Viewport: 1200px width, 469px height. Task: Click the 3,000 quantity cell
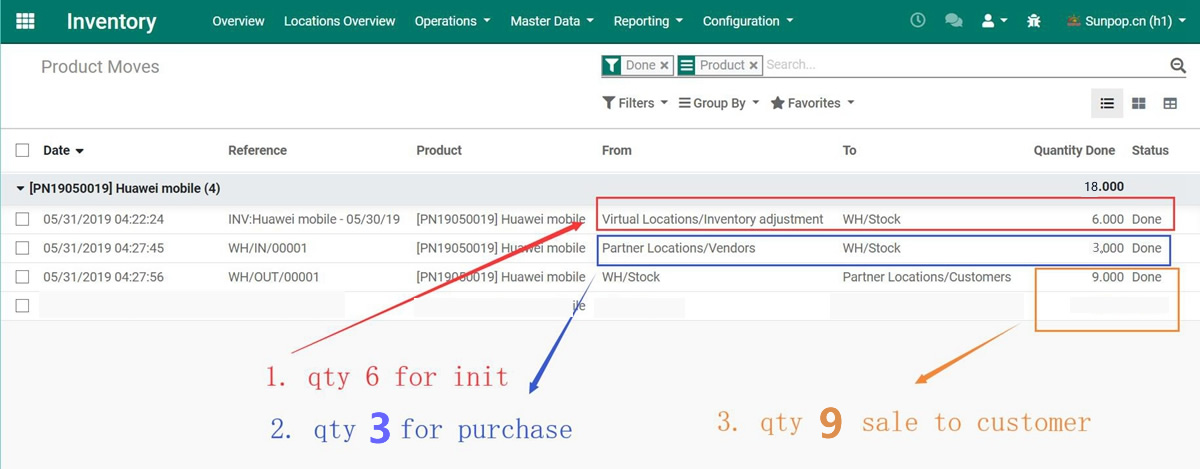tap(1107, 248)
